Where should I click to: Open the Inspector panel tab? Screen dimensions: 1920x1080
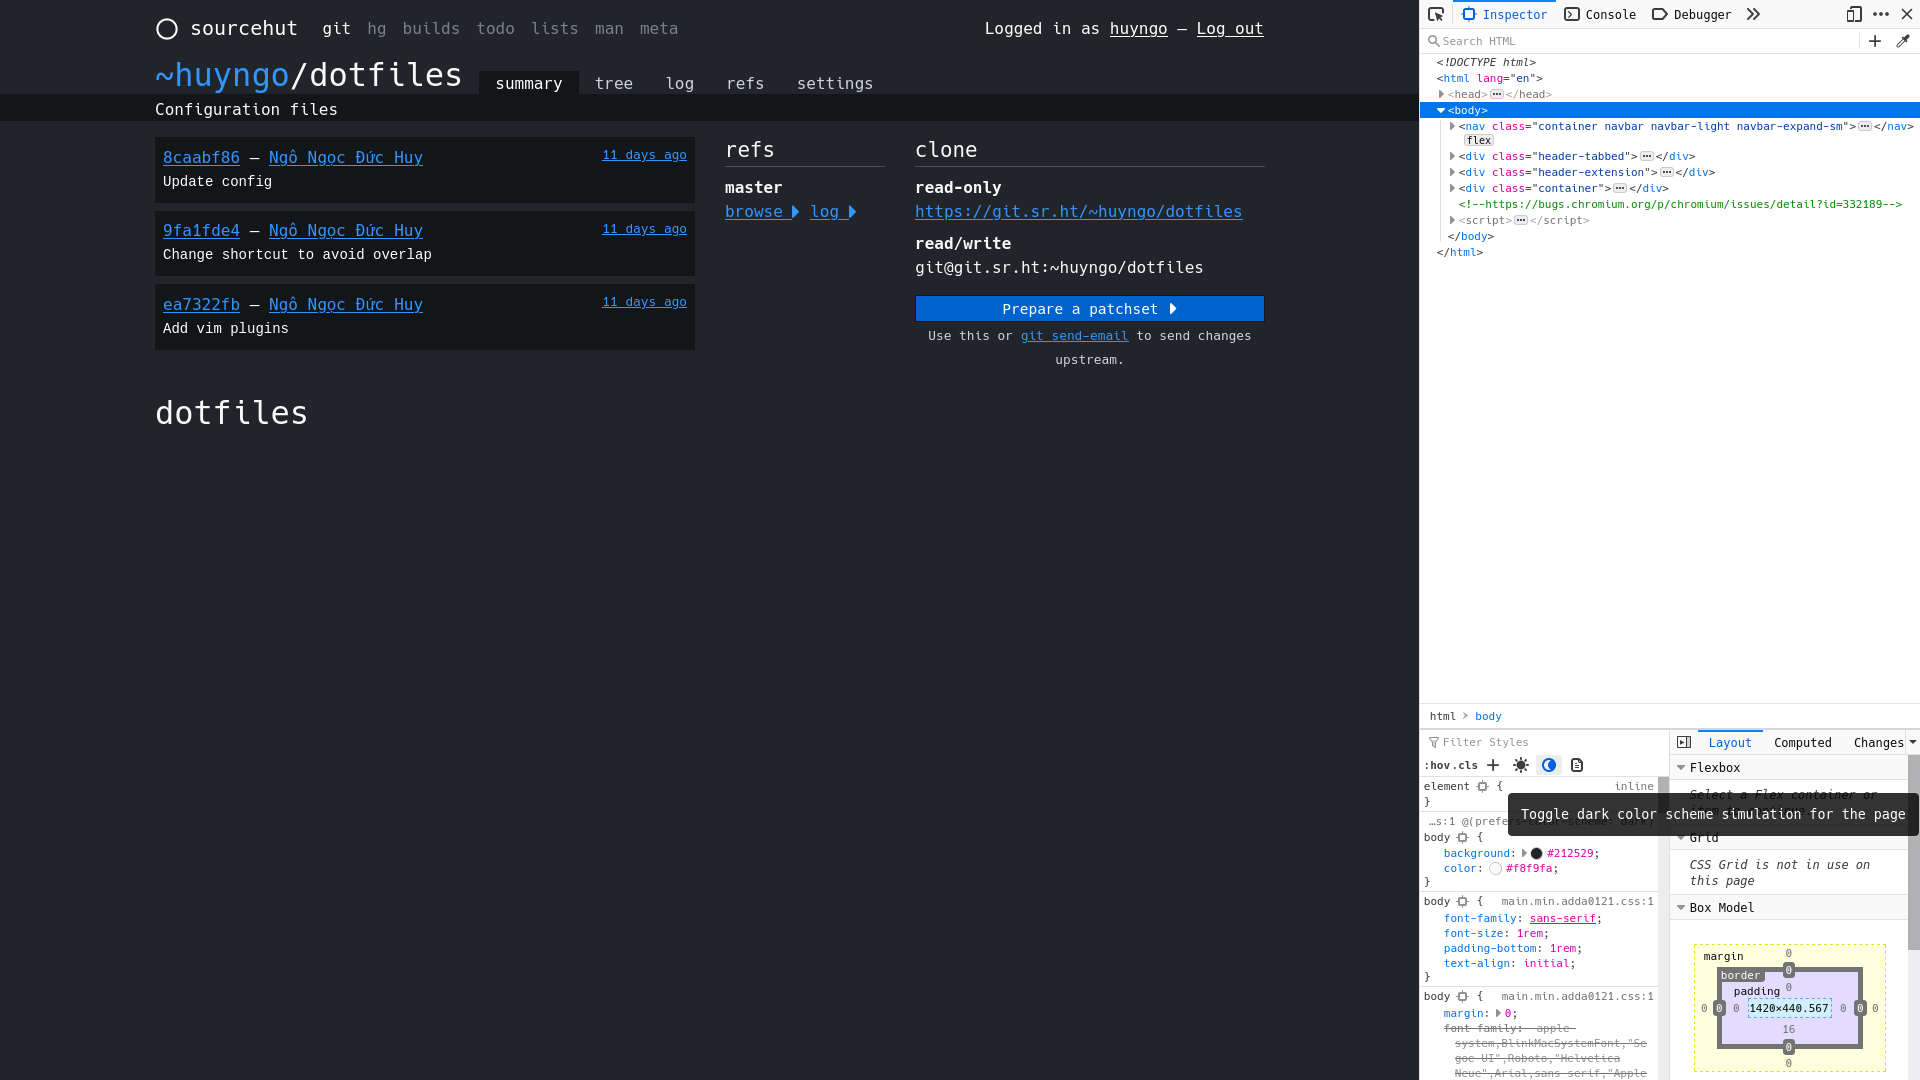coord(1504,14)
